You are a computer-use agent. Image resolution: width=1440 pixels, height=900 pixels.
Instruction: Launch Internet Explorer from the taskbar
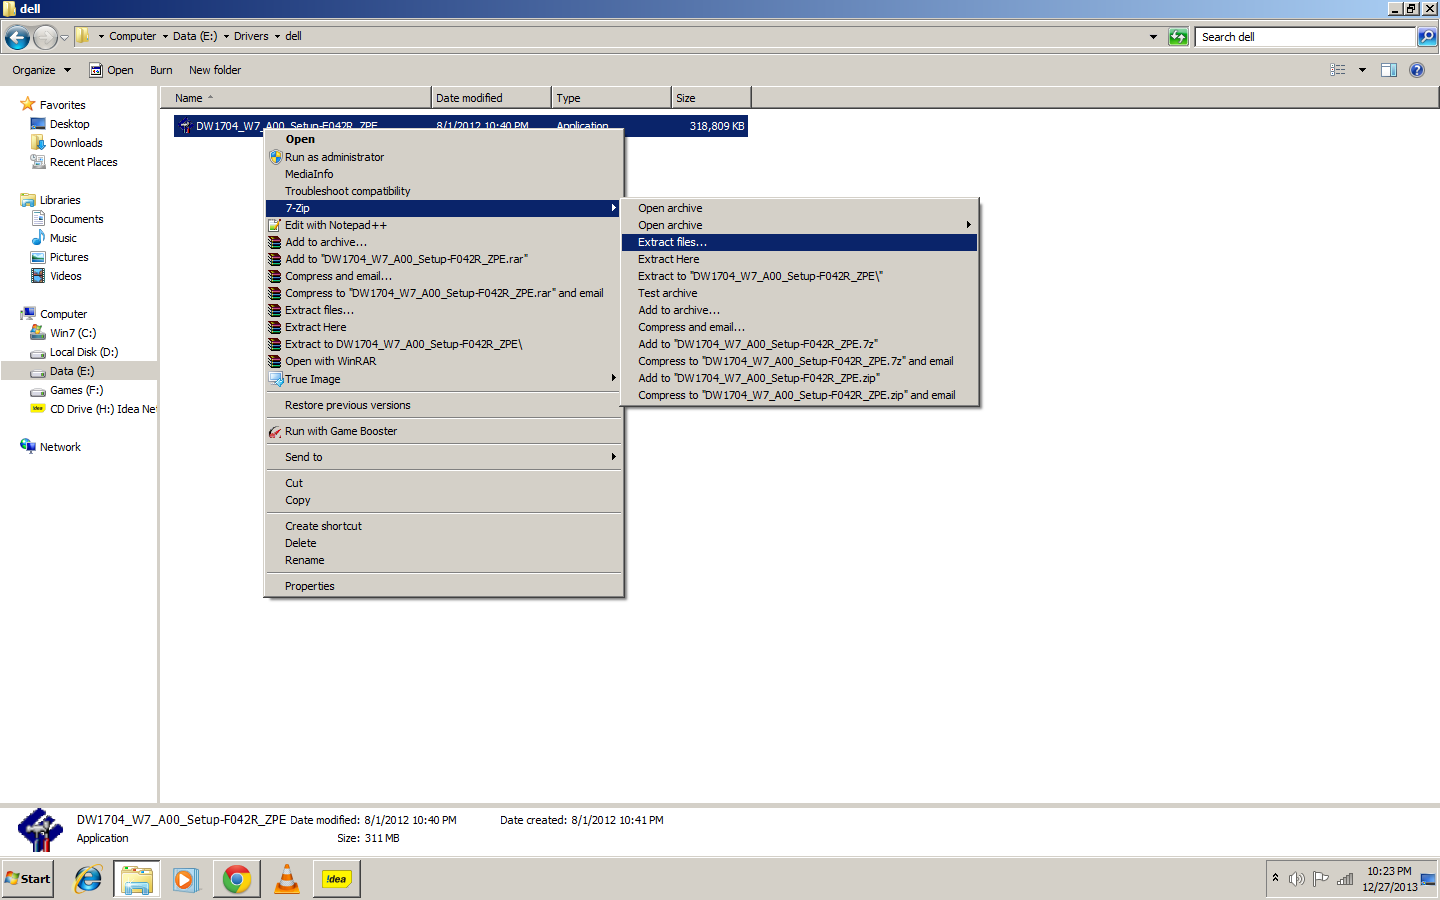(88, 879)
